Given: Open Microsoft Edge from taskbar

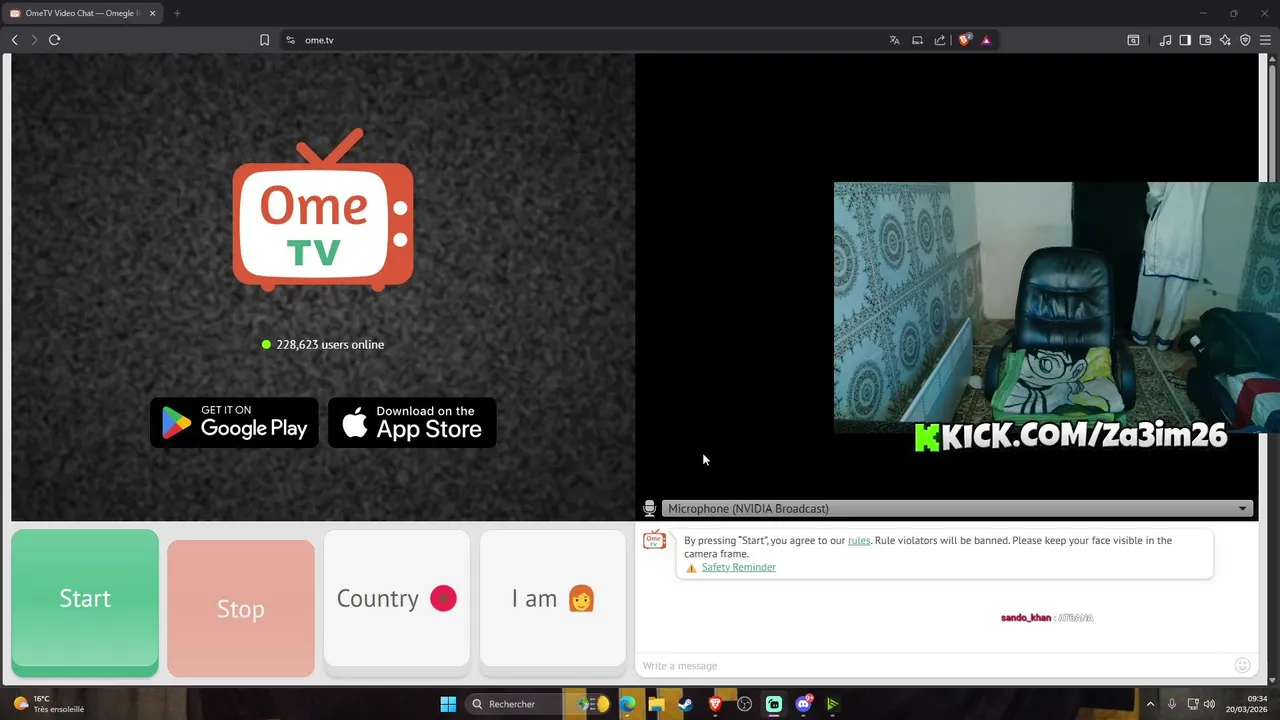Looking at the screenshot, I should 627,704.
